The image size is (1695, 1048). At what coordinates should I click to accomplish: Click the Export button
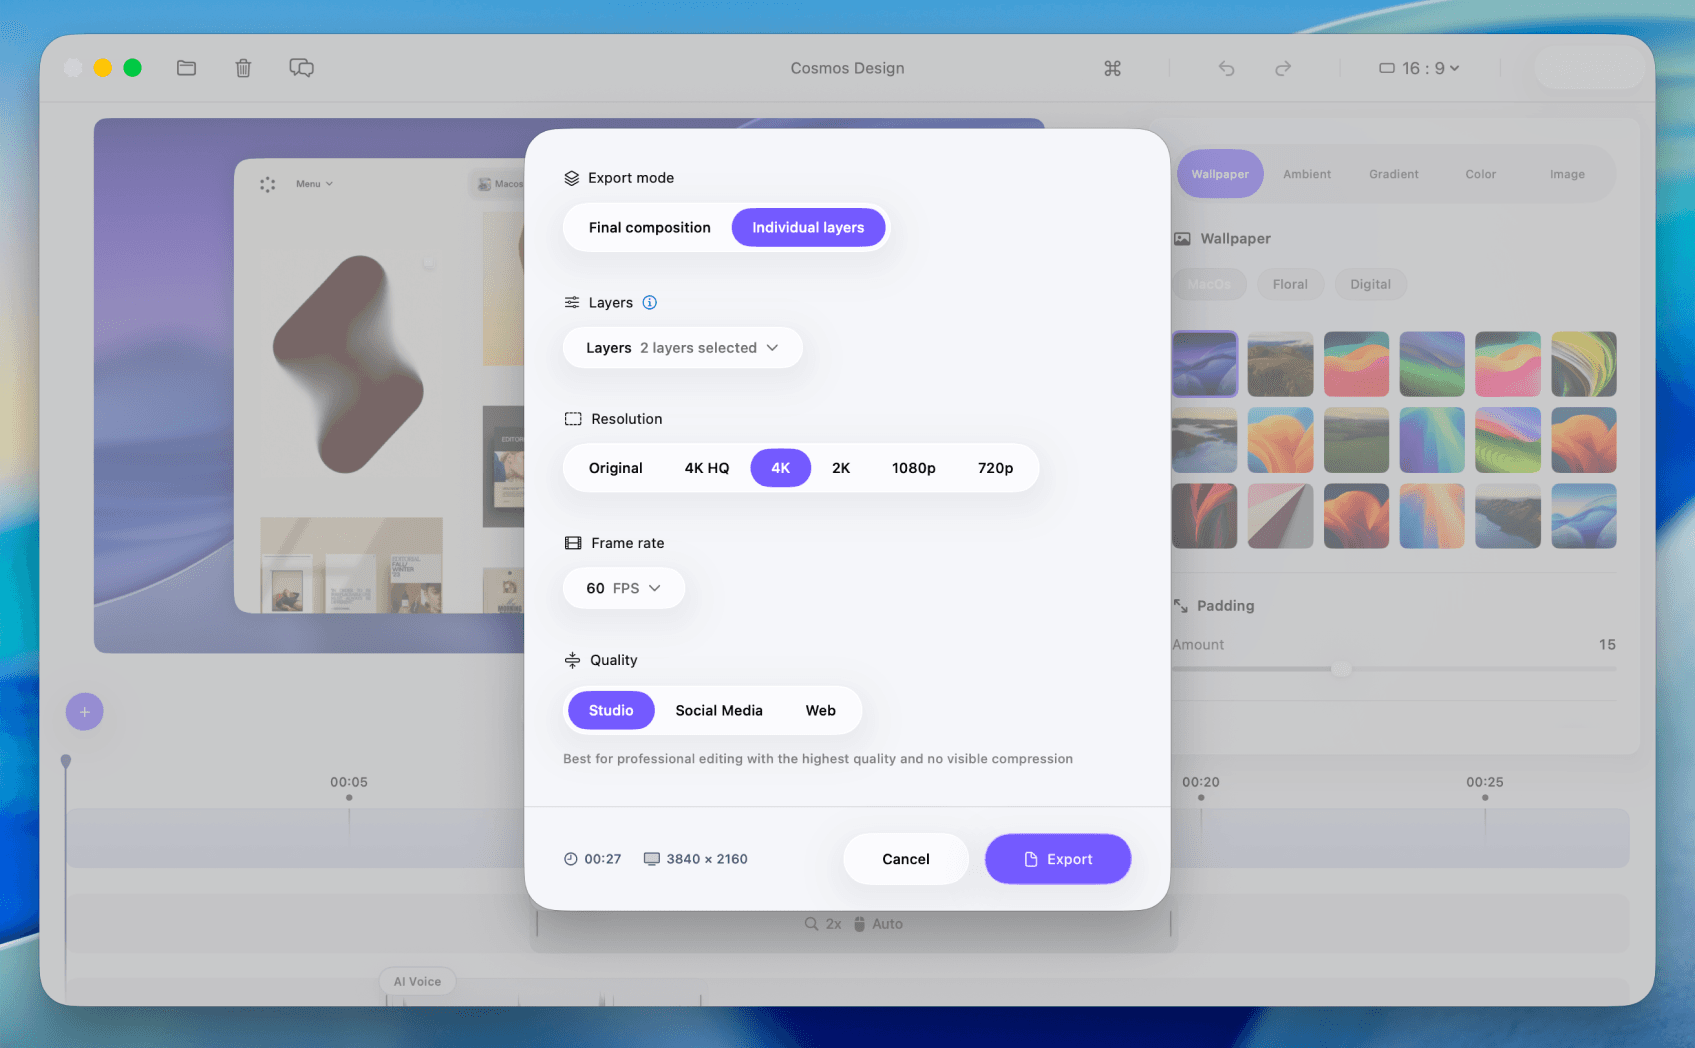click(1057, 858)
